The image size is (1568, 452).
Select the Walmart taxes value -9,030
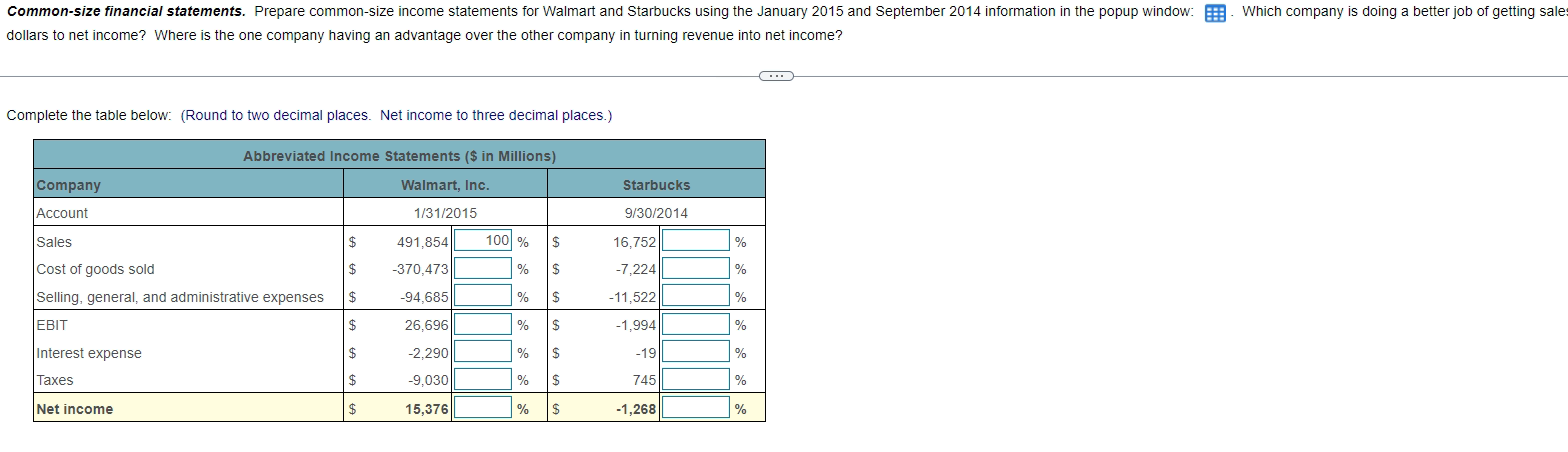(428, 380)
